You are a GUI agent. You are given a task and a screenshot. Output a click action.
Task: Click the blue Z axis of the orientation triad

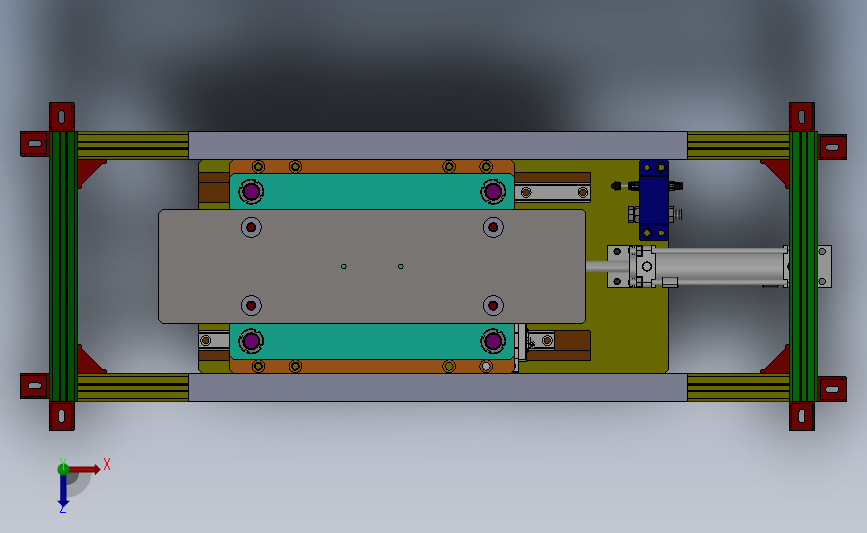tap(63, 489)
